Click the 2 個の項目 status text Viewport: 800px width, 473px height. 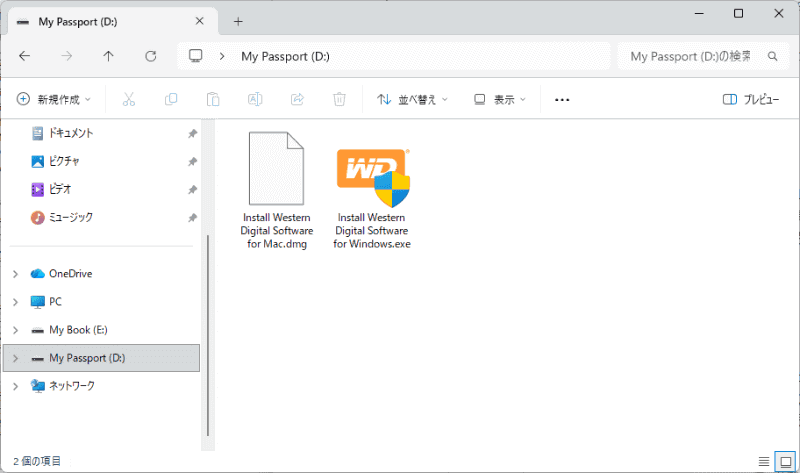(x=37, y=461)
